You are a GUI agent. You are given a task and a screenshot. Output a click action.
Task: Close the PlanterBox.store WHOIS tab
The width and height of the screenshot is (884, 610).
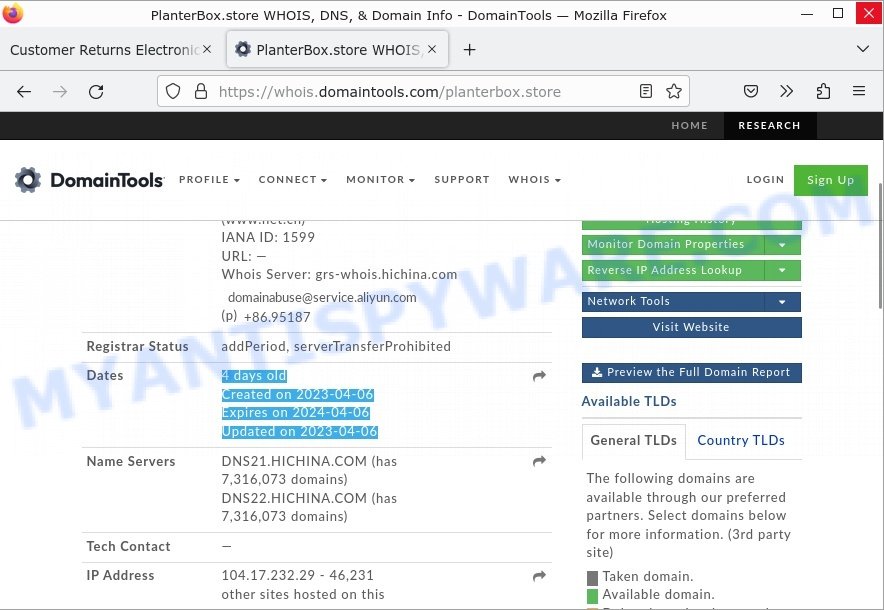432,49
